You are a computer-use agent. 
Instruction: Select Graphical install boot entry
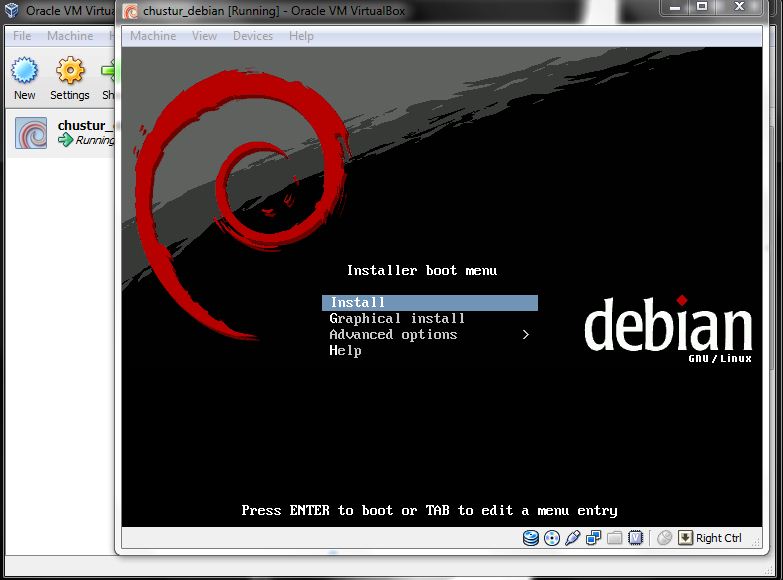pyautogui.click(x=397, y=318)
